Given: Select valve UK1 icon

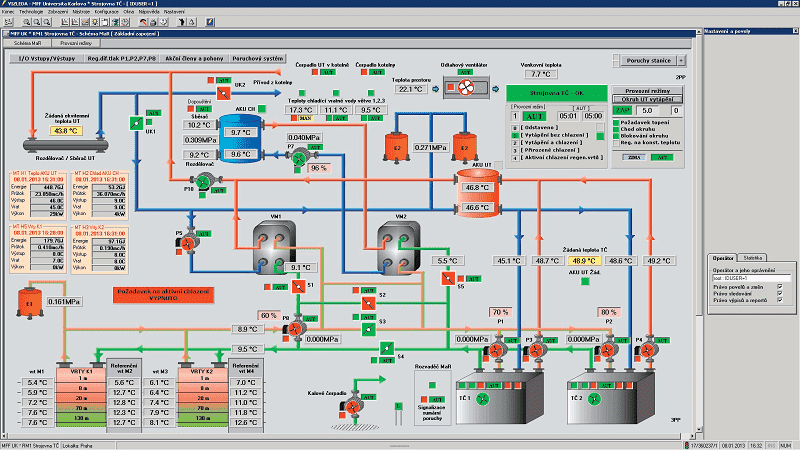Looking at the screenshot, I should pyautogui.click(x=136, y=123).
